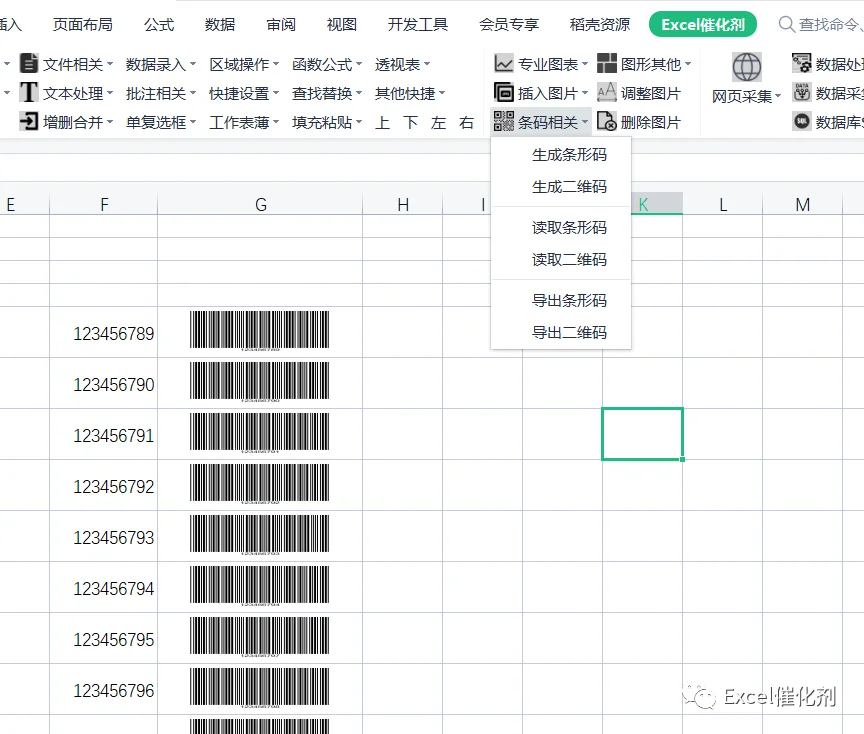The width and height of the screenshot is (864, 734).
Task: Select cell containing 123456792
Action: pyautogui.click(x=104, y=485)
